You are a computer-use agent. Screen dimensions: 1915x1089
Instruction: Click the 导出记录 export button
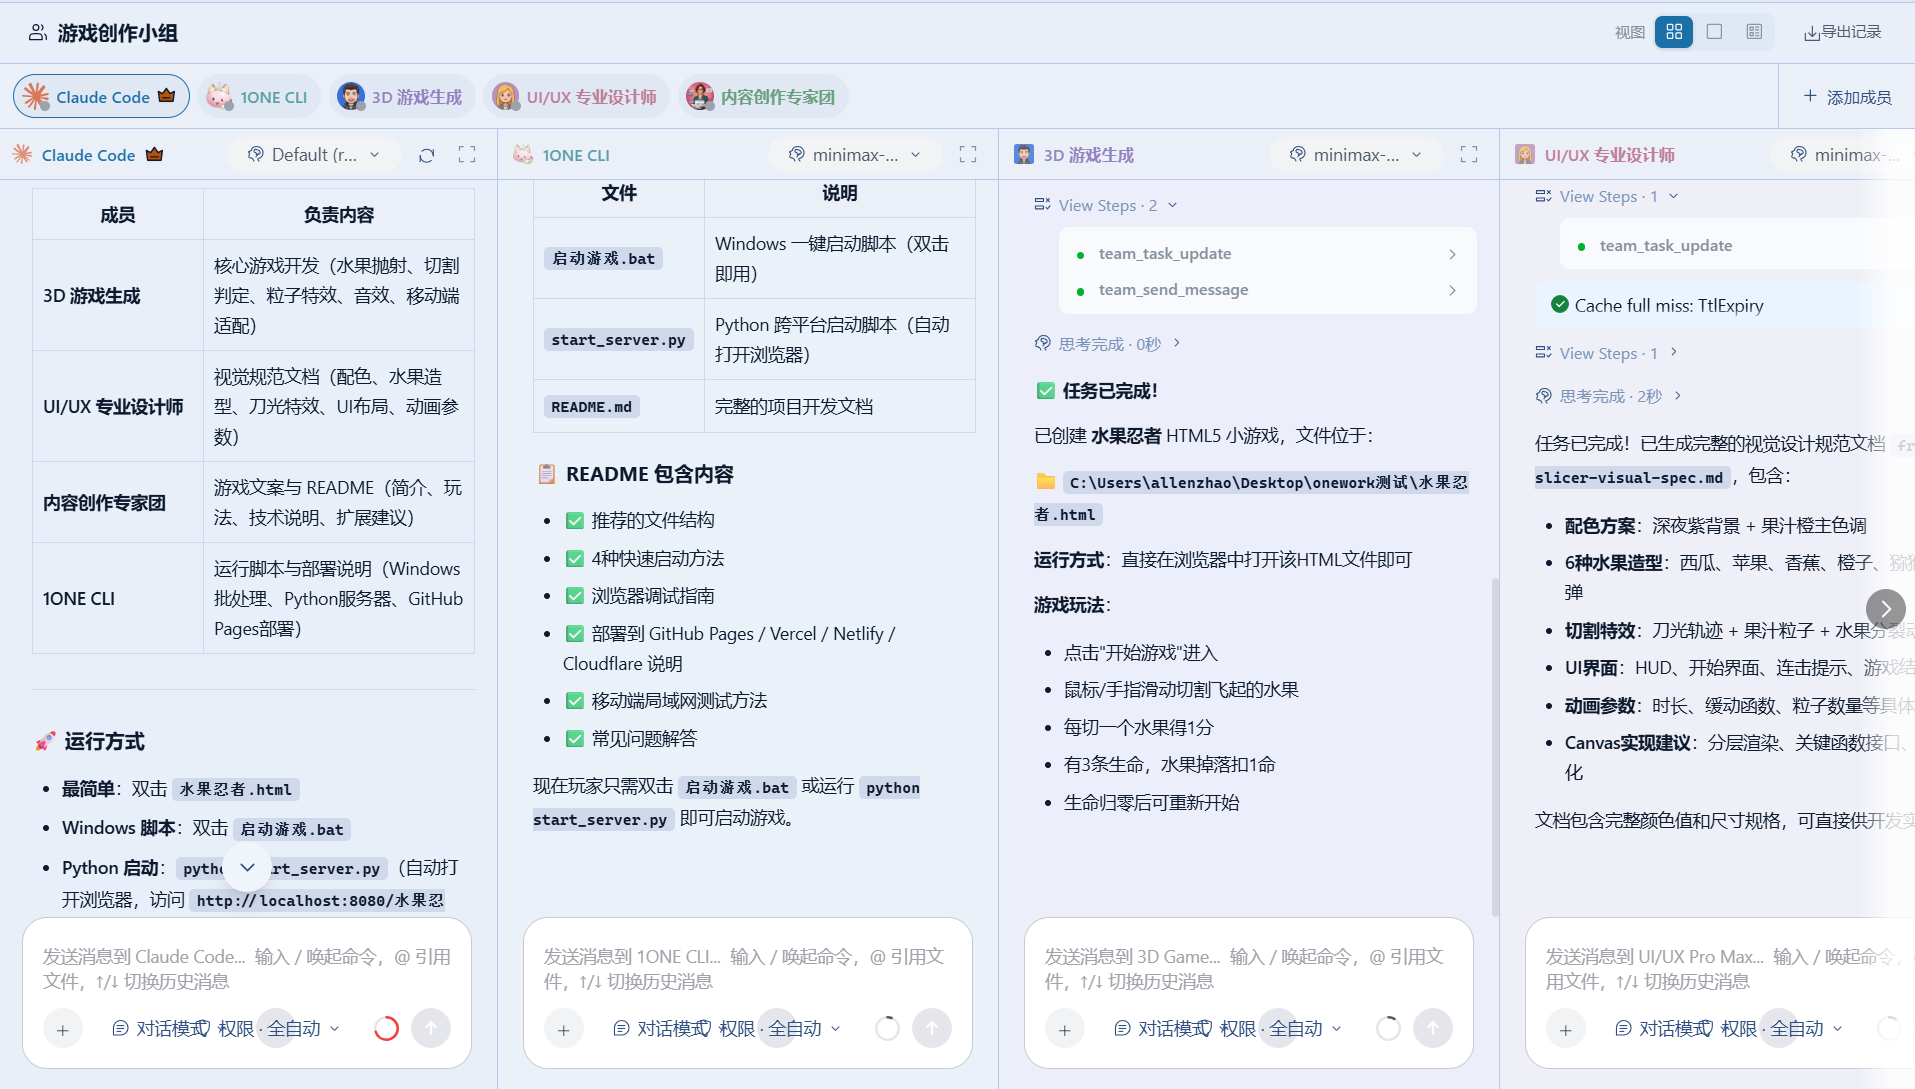(1842, 32)
